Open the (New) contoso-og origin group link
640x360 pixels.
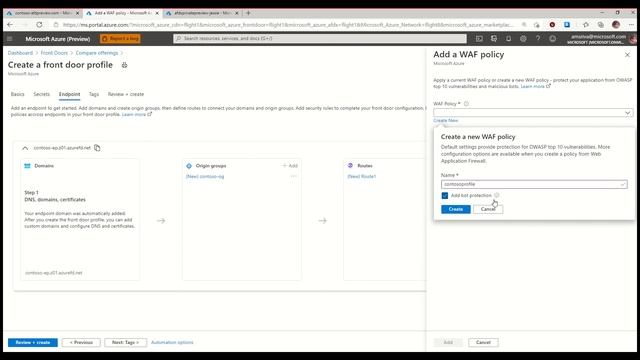(205, 177)
